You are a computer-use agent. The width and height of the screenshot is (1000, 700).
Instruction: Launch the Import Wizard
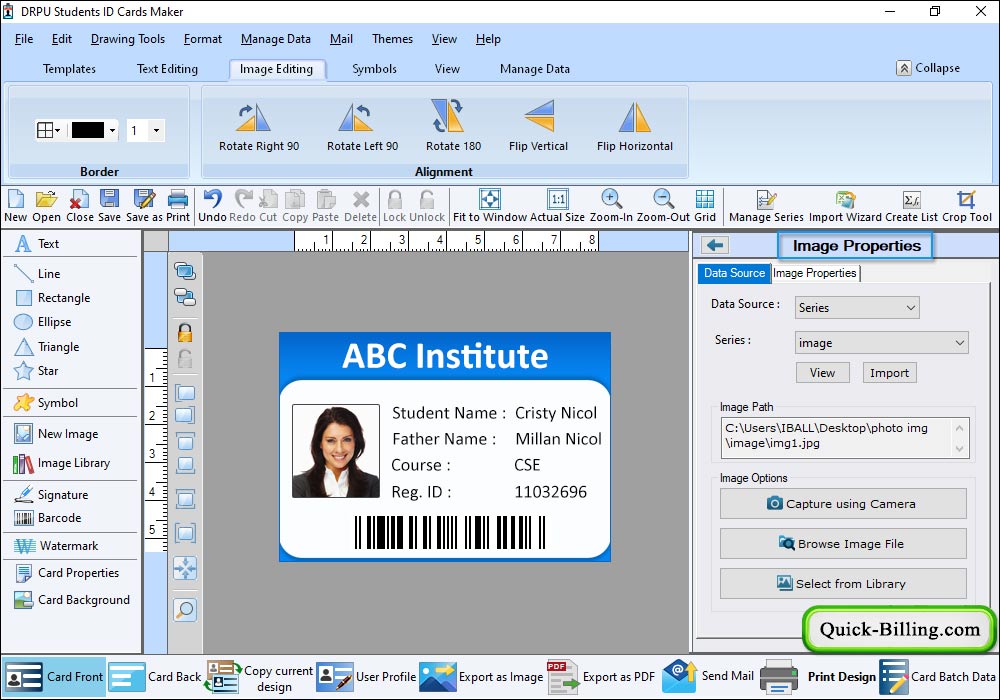tap(845, 206)
